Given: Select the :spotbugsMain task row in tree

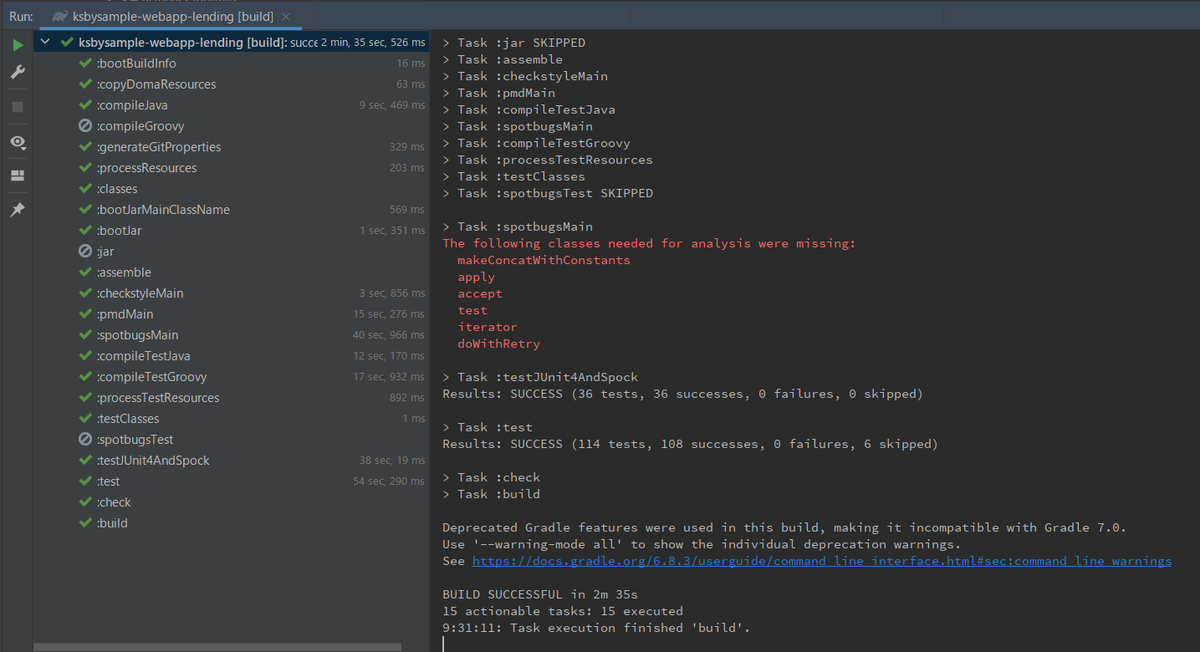Looking at the screenshot, I should click(231, 335).
